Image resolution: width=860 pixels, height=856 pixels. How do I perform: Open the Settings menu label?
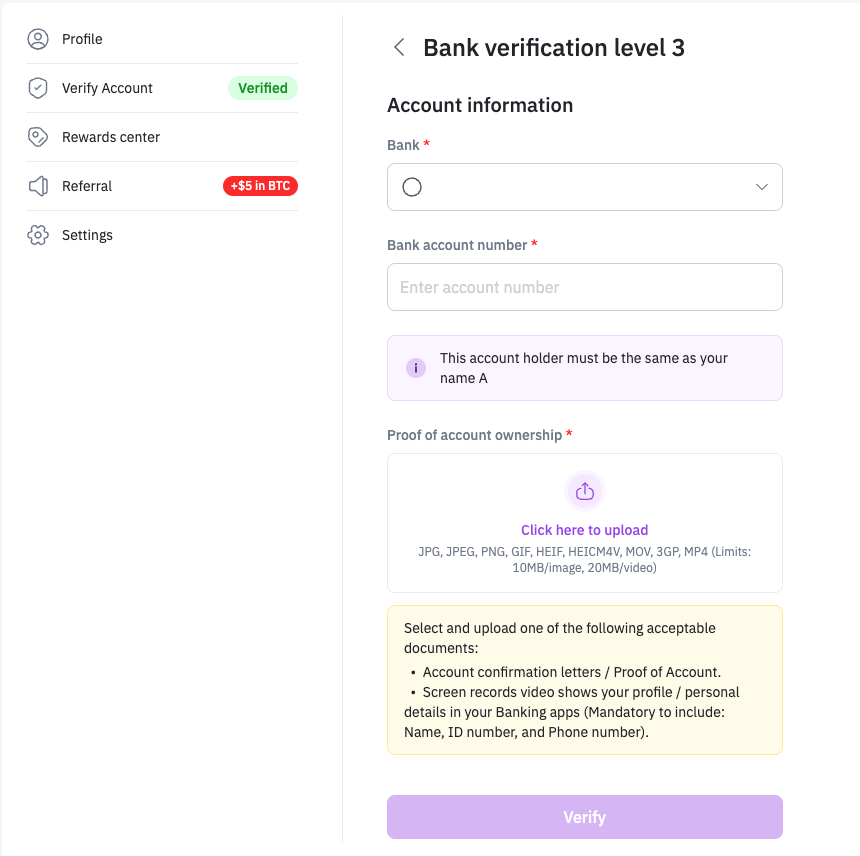click(x=87, y=235)
